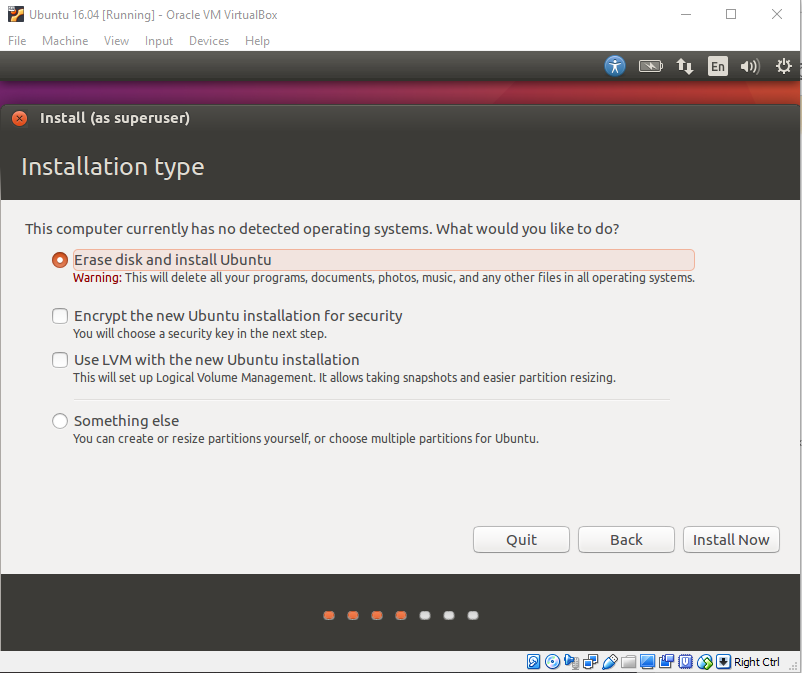Click the Install Now button
This screenshot has height=673, width=802.
click(731, 540)
